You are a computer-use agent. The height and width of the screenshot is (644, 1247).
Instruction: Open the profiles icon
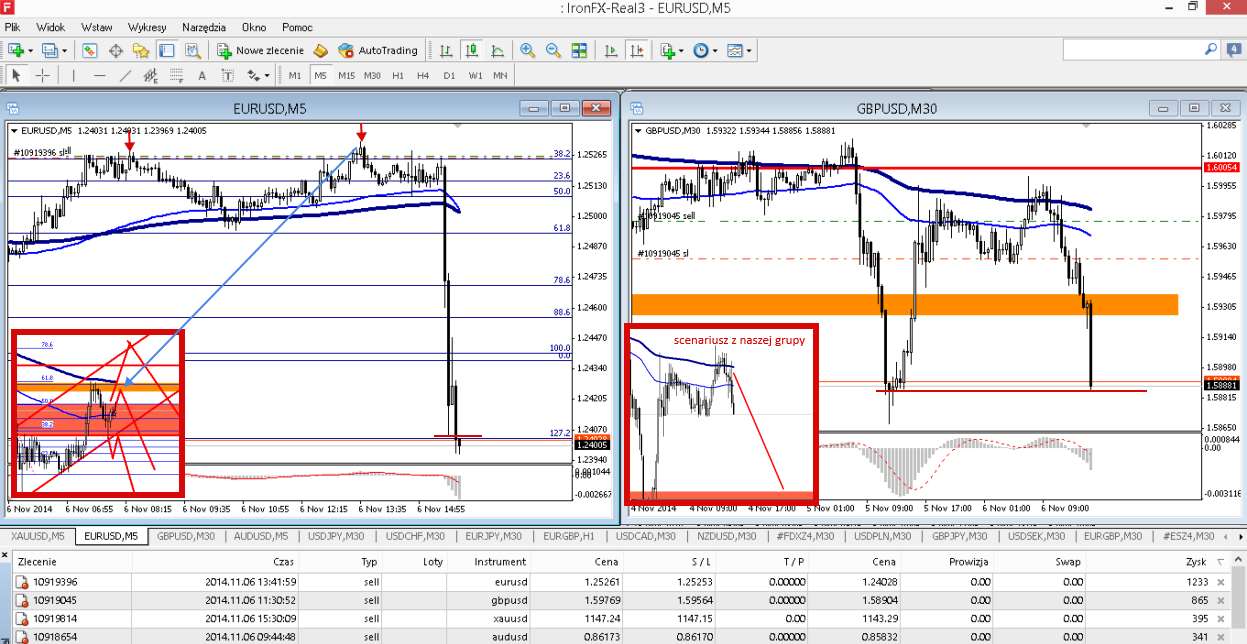point(50,50)
